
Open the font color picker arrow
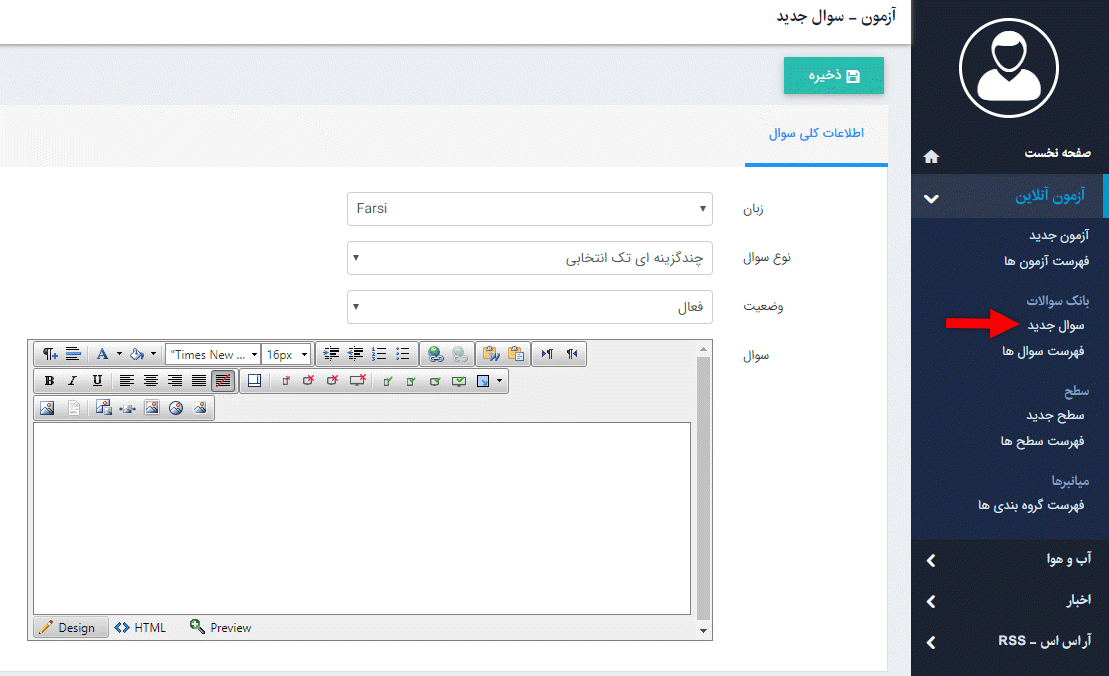(118, 354)
